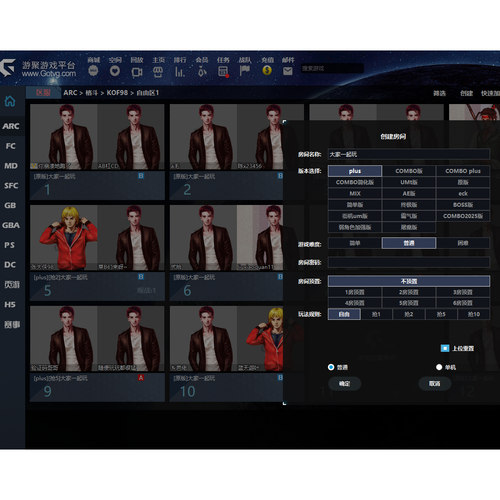Select the 单机 radio button
This screenshot has height=500, width=500.
[439, 367]
